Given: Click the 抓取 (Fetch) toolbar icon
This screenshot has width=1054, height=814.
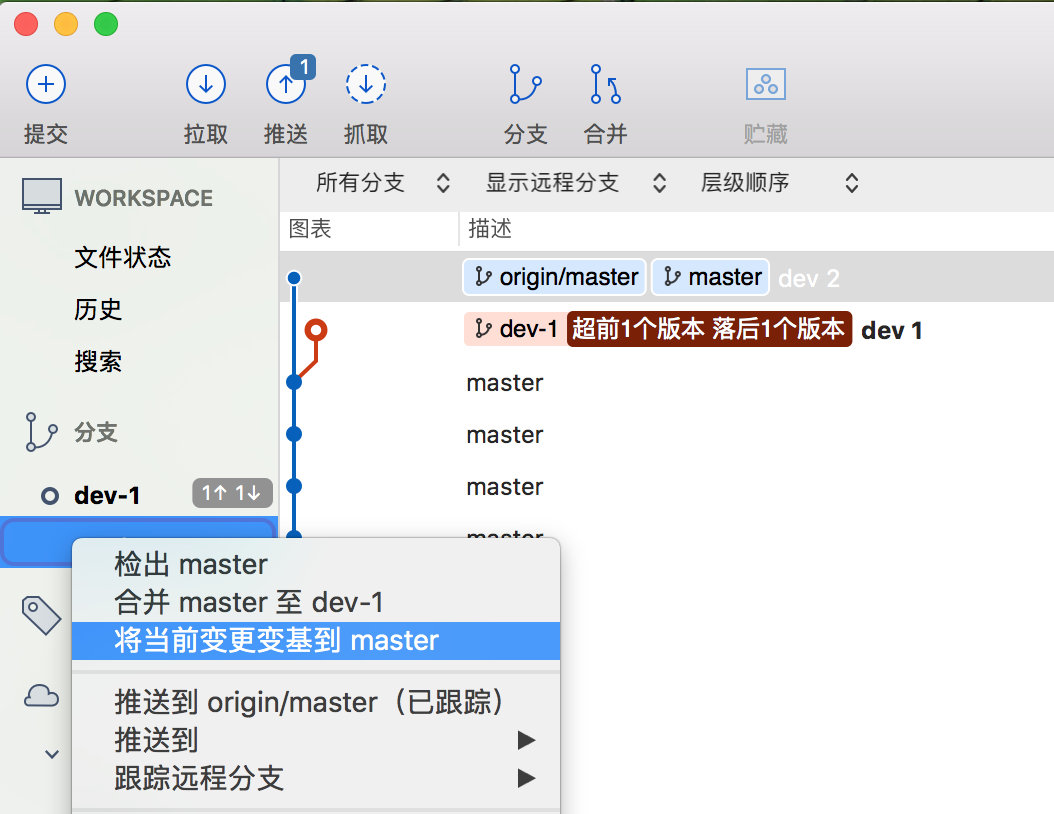Looking at the screenshot, I should pos(365,86).
